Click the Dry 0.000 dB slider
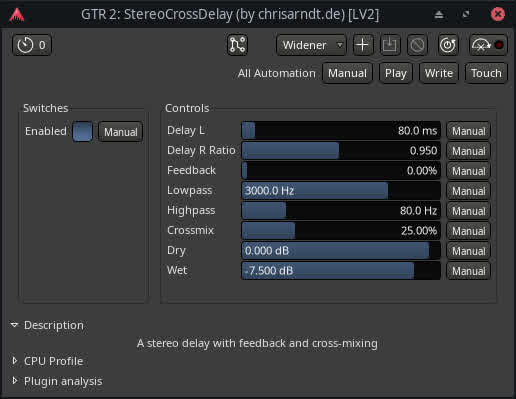The width and height of the screenshot is (516, 399). (341, 251)
